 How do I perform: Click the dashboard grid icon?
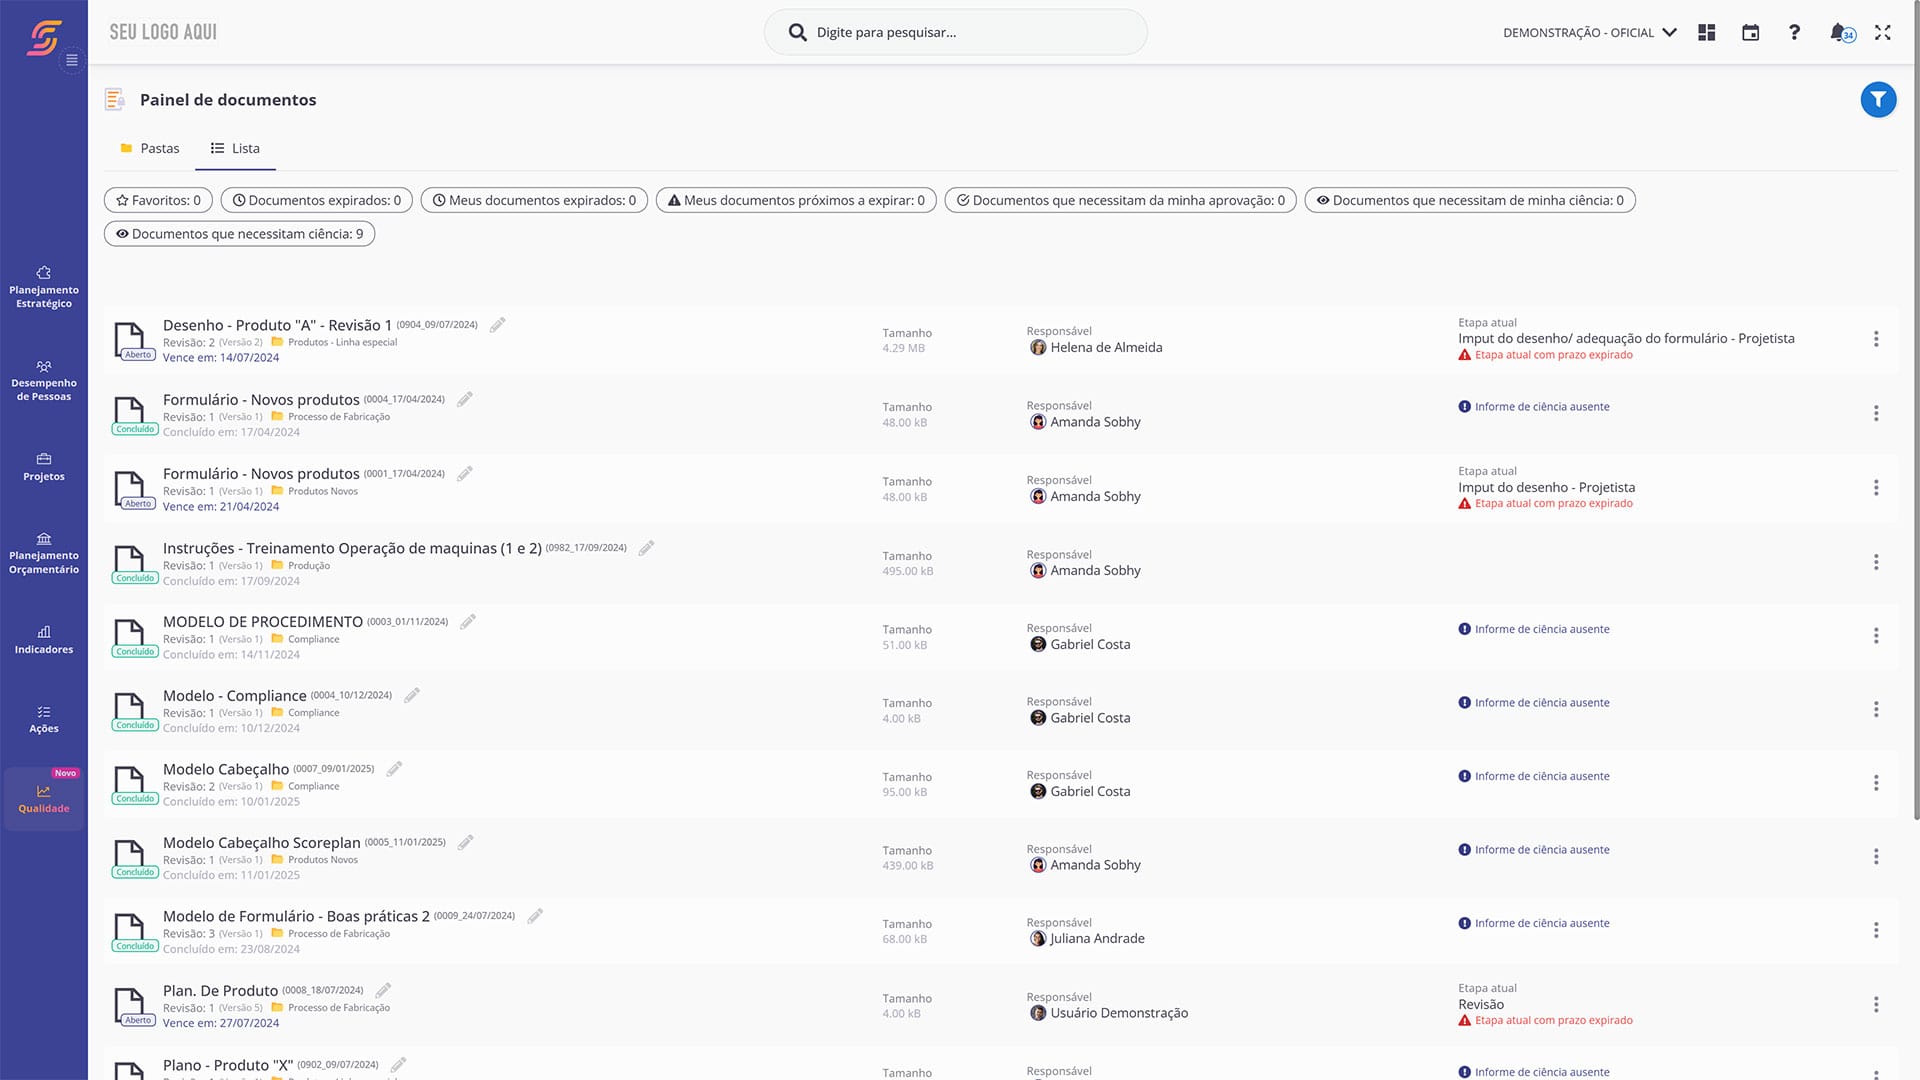[x=1707, y=32]
